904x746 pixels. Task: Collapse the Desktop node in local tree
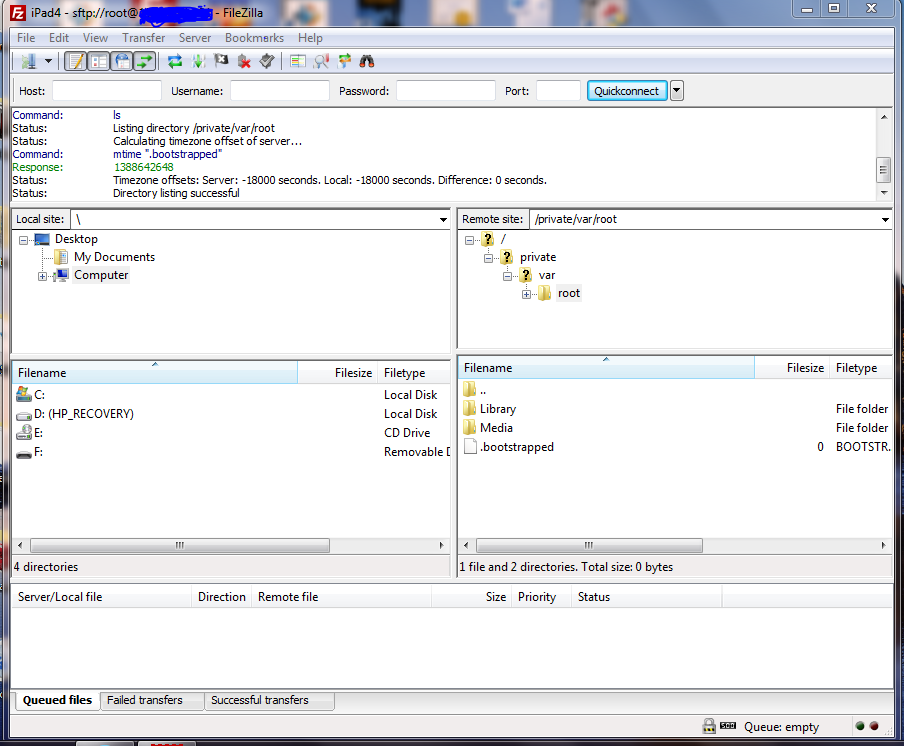point(23,240)
